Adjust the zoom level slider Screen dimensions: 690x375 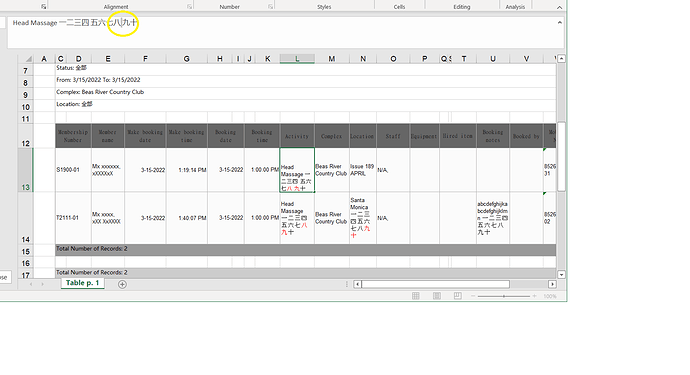[504, 296]
